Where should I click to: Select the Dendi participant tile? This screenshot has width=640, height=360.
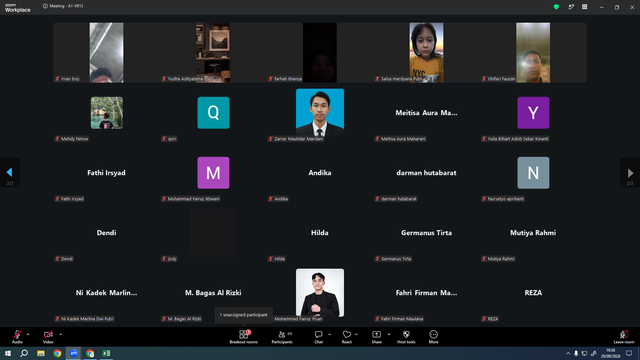pos(107,233)
